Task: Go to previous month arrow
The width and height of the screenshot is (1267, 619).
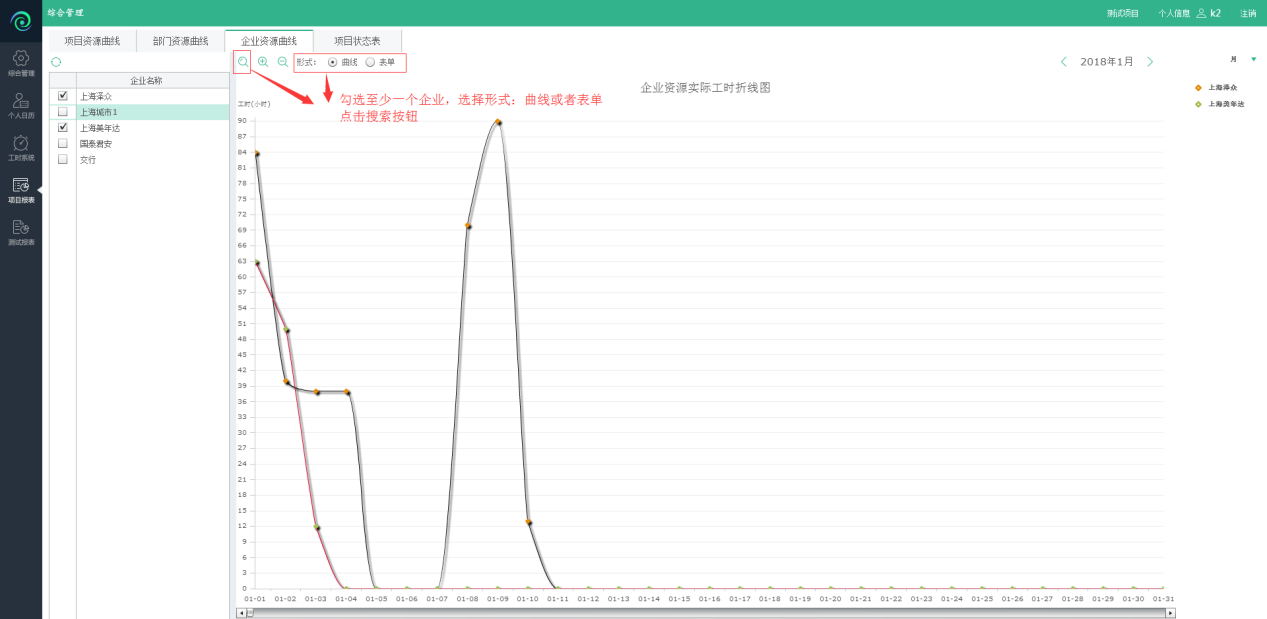Action: (x=1064, y=62)
